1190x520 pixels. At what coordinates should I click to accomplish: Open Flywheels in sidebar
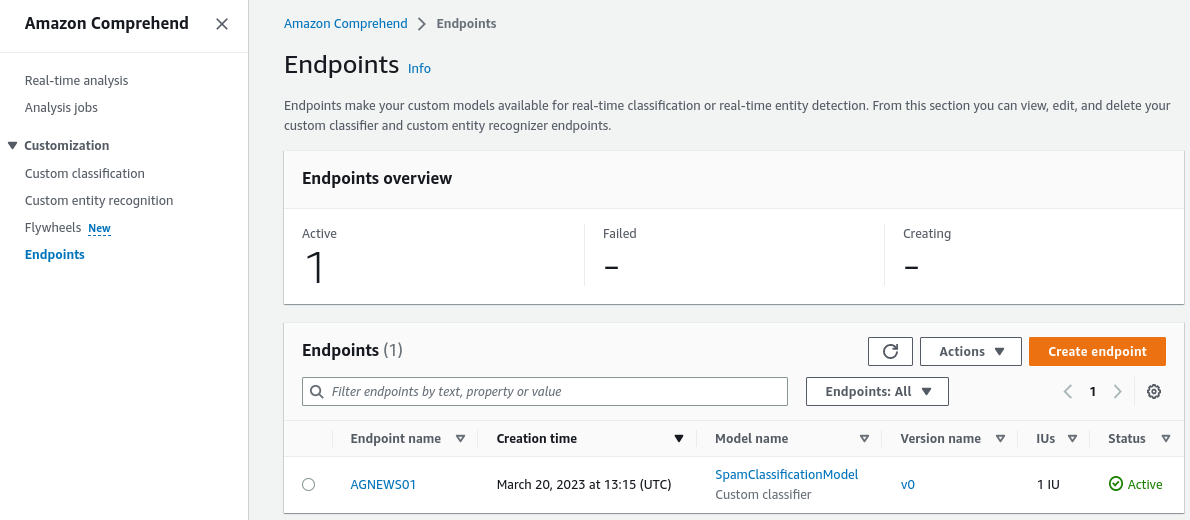(53, 227)
